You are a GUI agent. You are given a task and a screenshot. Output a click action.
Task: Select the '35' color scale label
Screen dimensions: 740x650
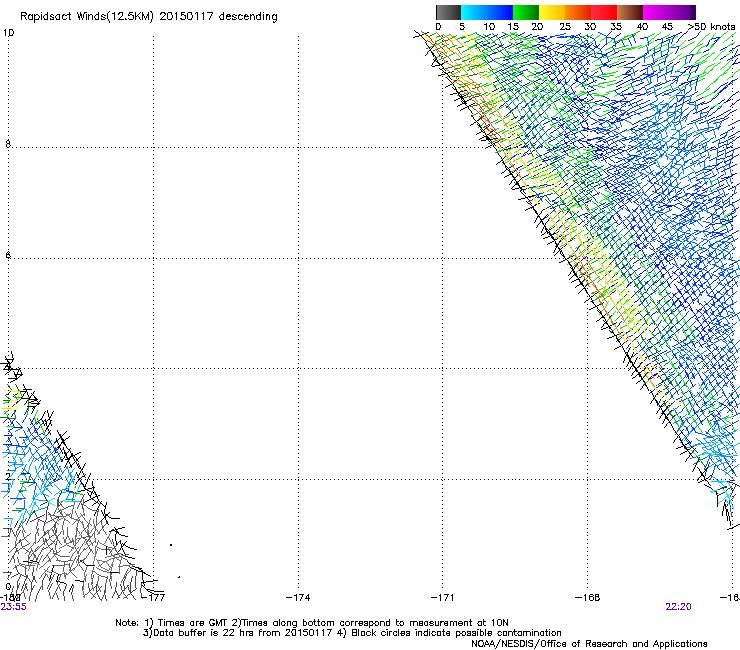pyautogui.click(x=616, y=27)
